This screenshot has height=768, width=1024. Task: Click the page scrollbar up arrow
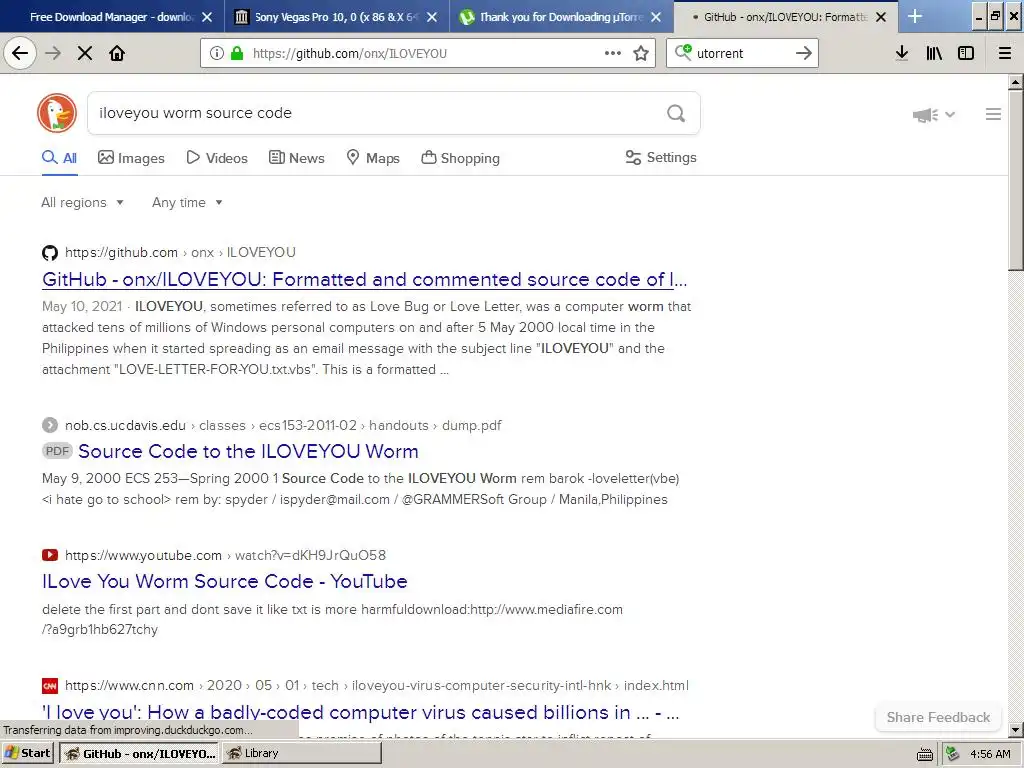pyautogui.click(x=1016, y=82)
